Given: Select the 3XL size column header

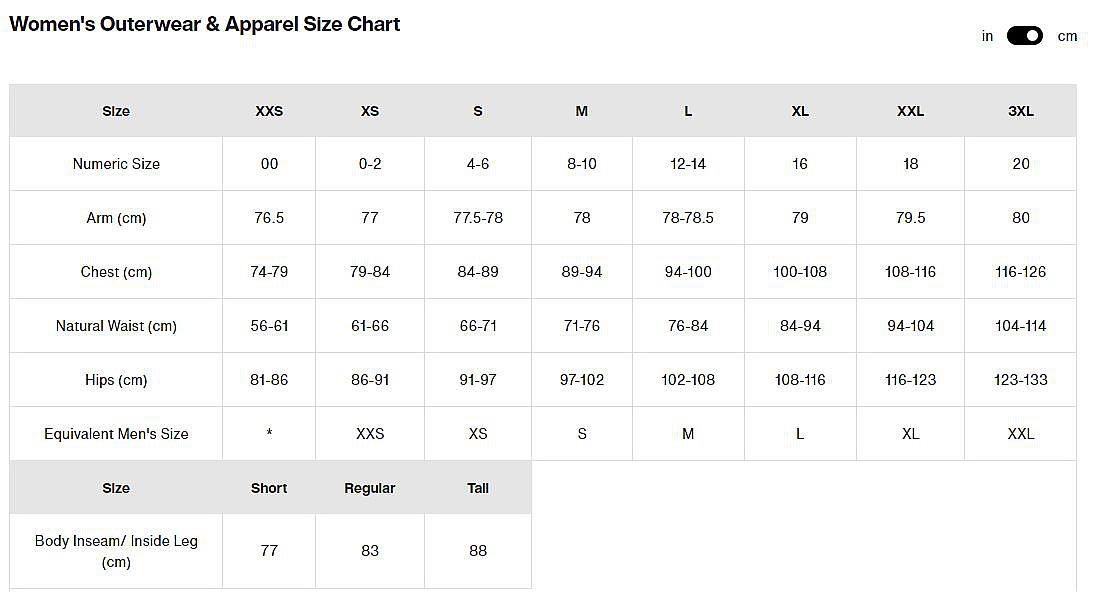Looking at the screenshot, I should pos(1020,111).
